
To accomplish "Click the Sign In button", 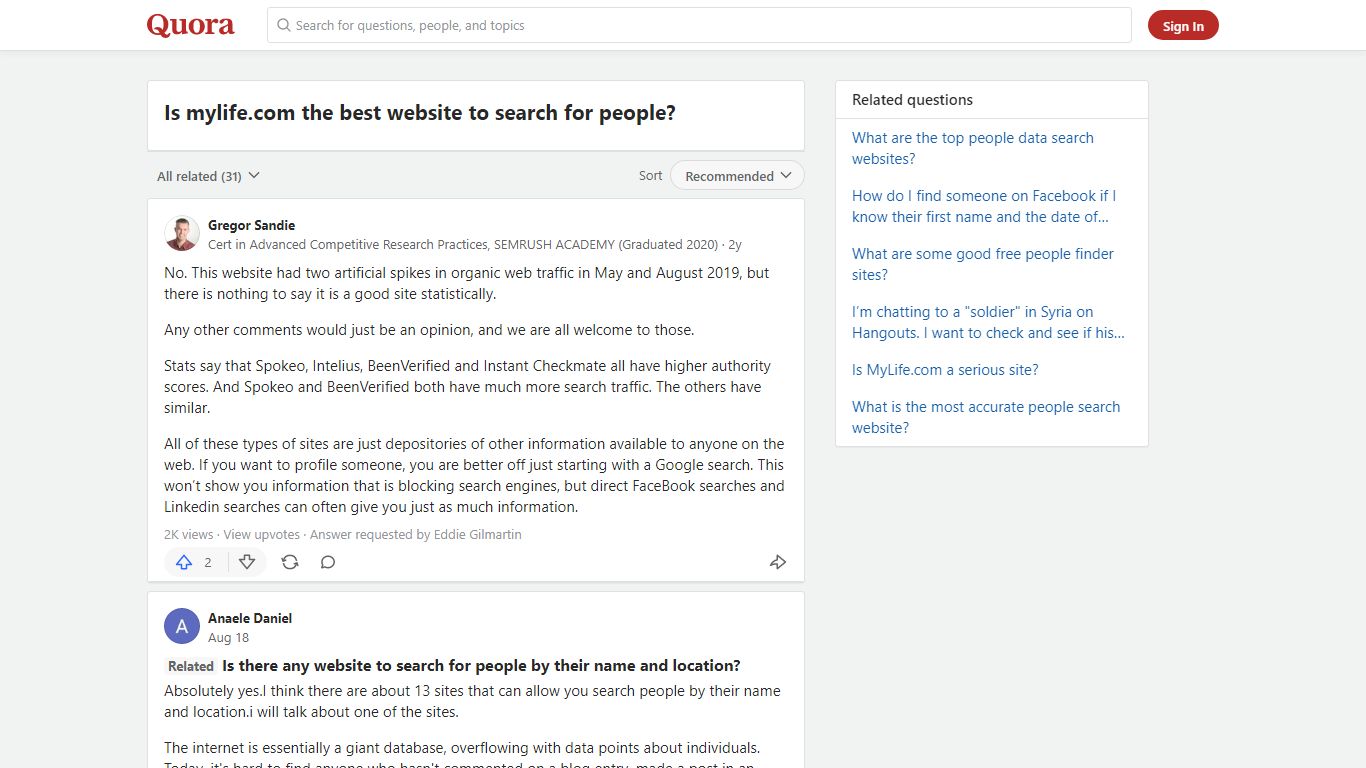I will click(1183, 26).
